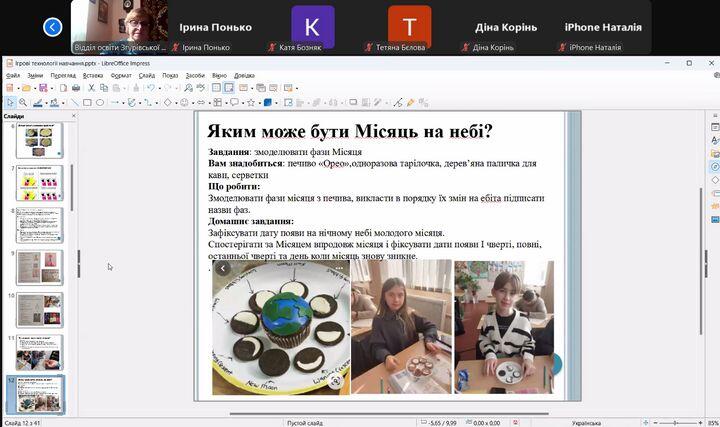
Task: Click the document modified save indicator
Action: [x=515, y=422]
